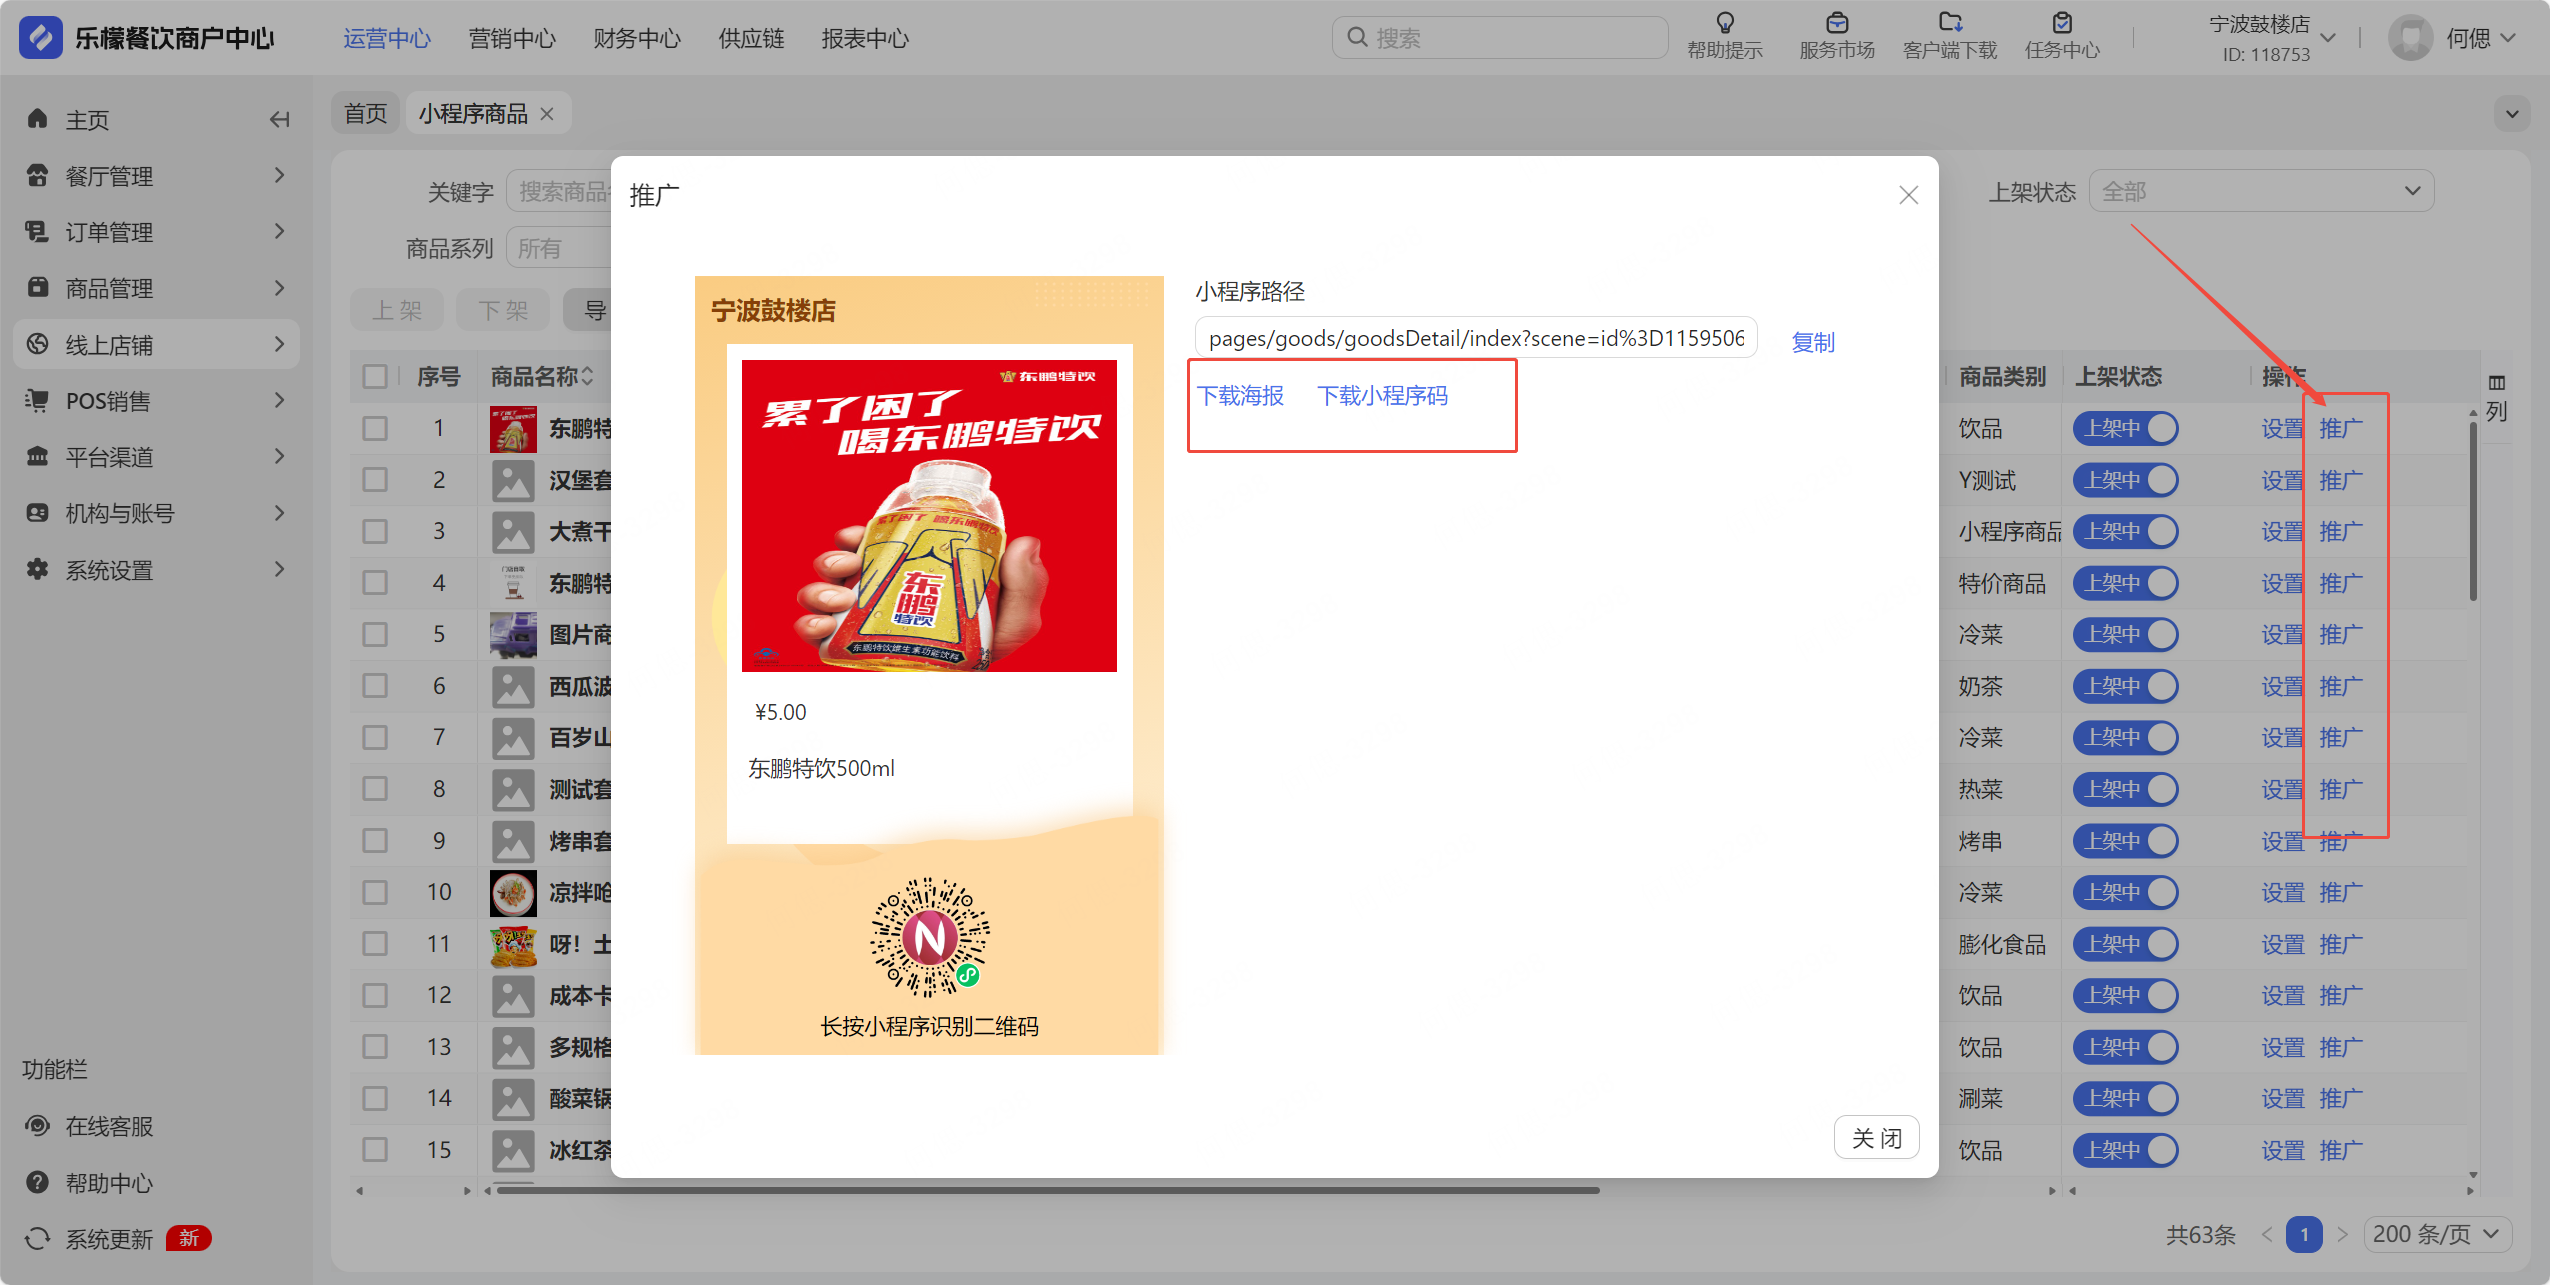
Task: Click the 系统设置 gear icon
Action: 38,570
